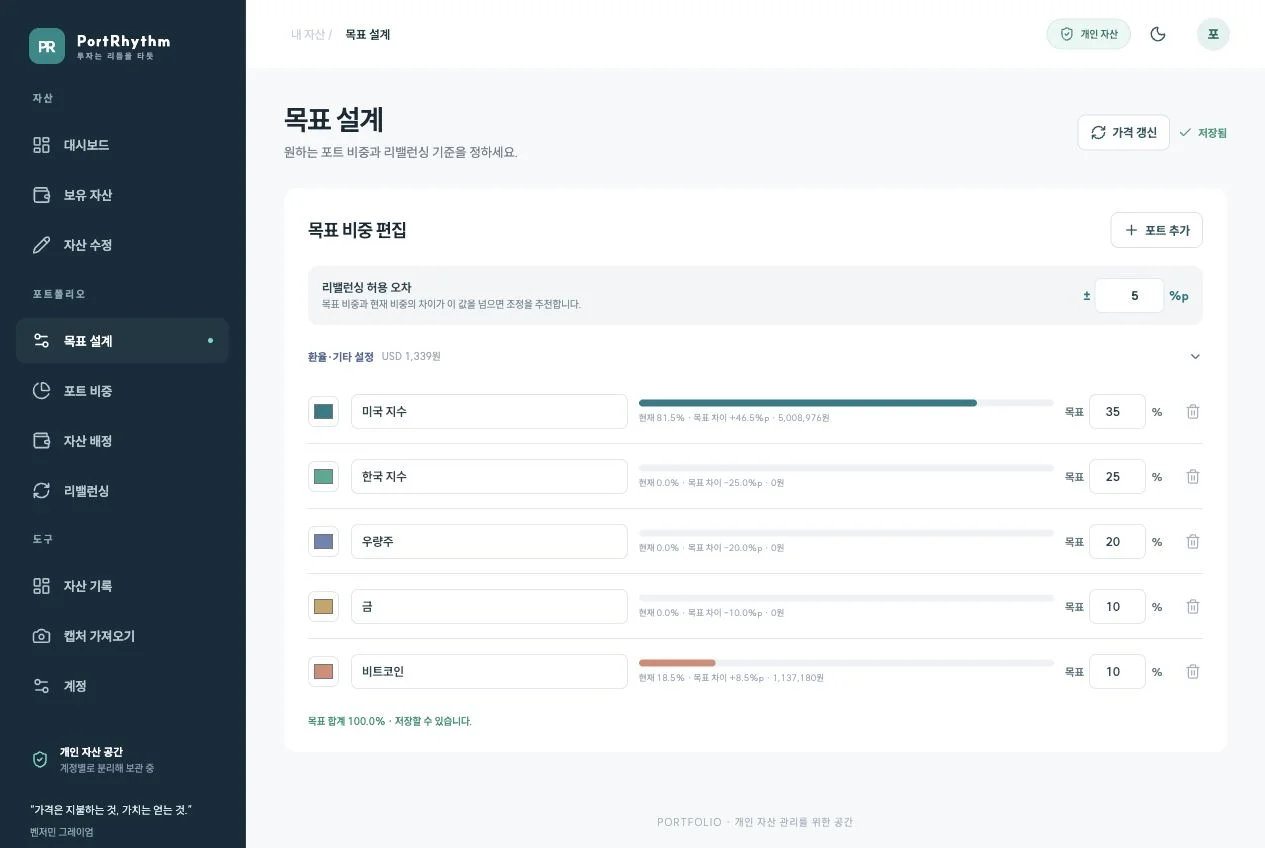Open the 미국 지수 color swatch

[x=323, y=412]
